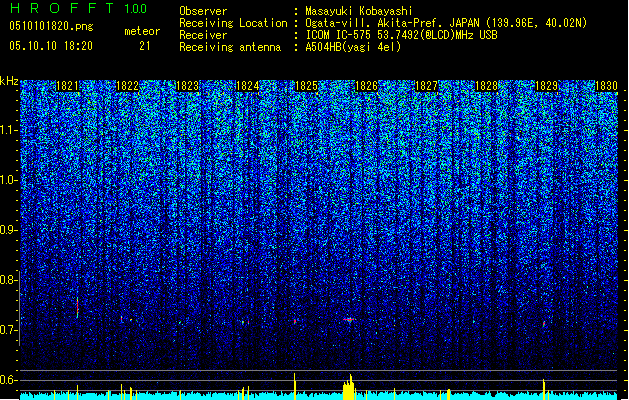Click the horizontal red echo before 1826

(349, 320)
